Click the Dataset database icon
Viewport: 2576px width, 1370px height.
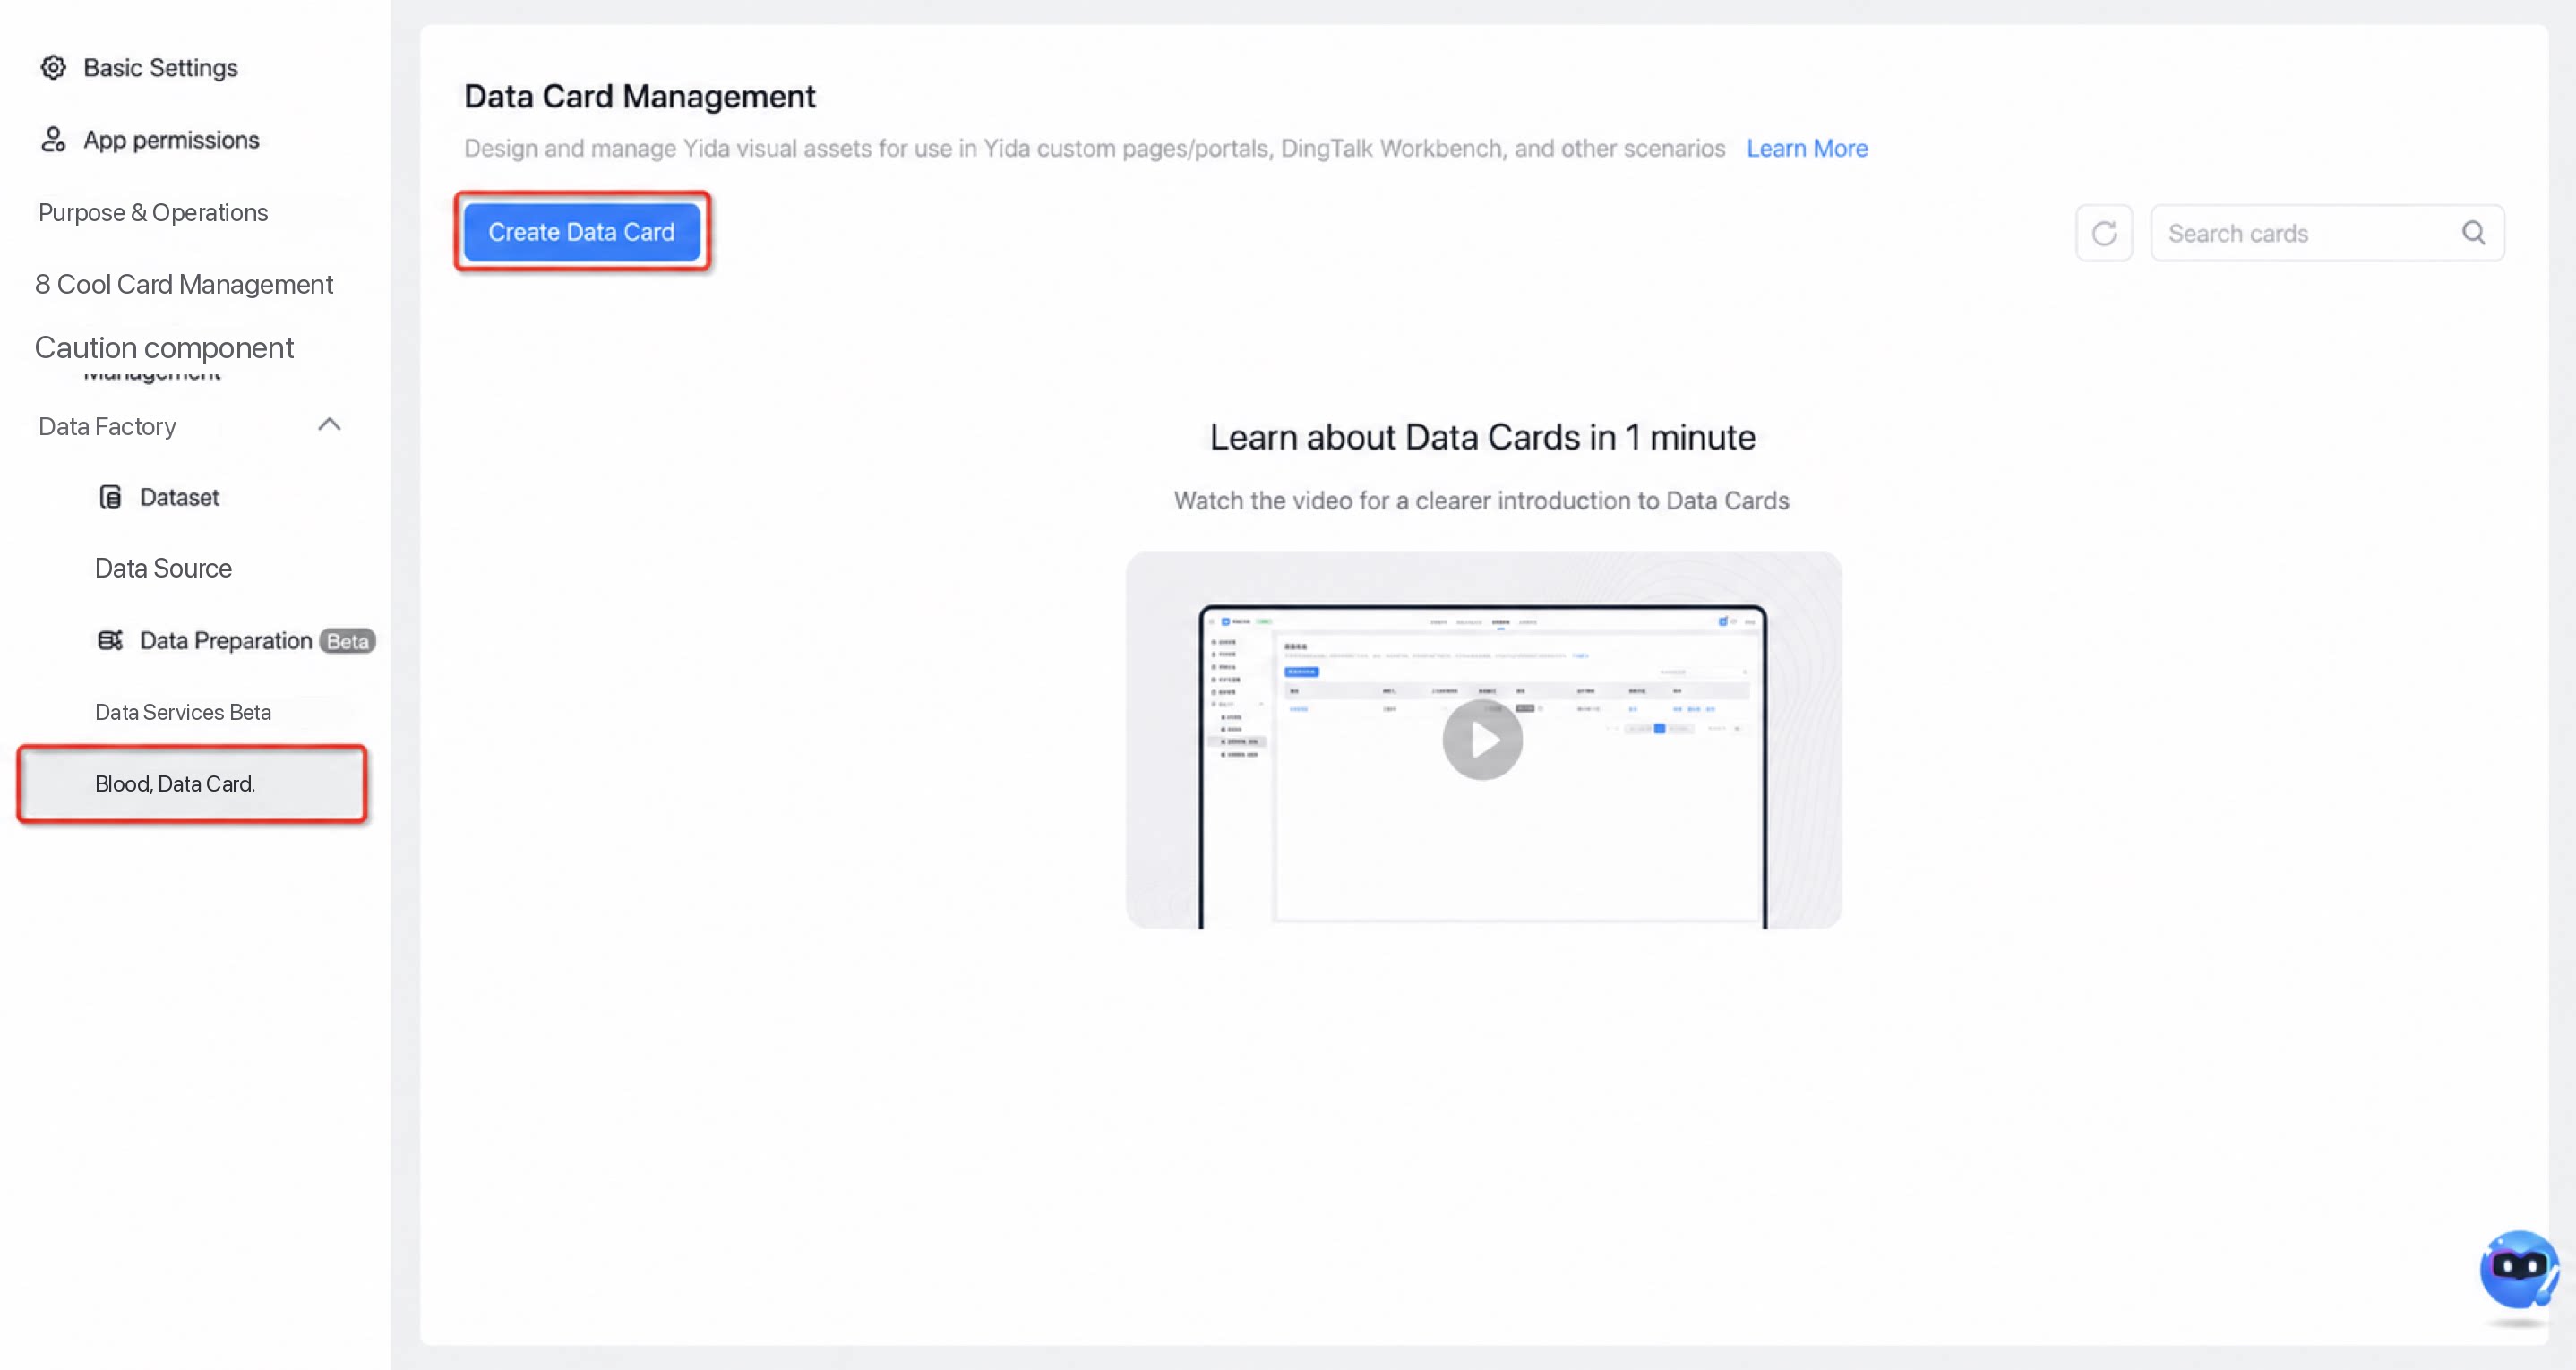coord(110,497)
